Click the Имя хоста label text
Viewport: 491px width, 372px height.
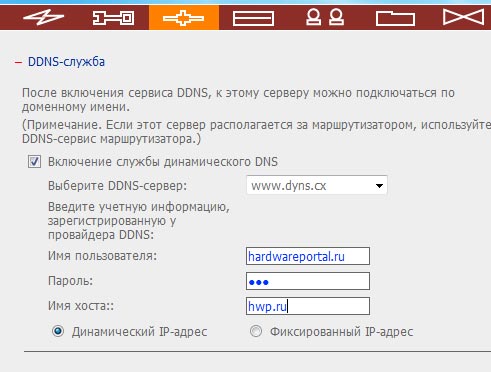point(81,306)
